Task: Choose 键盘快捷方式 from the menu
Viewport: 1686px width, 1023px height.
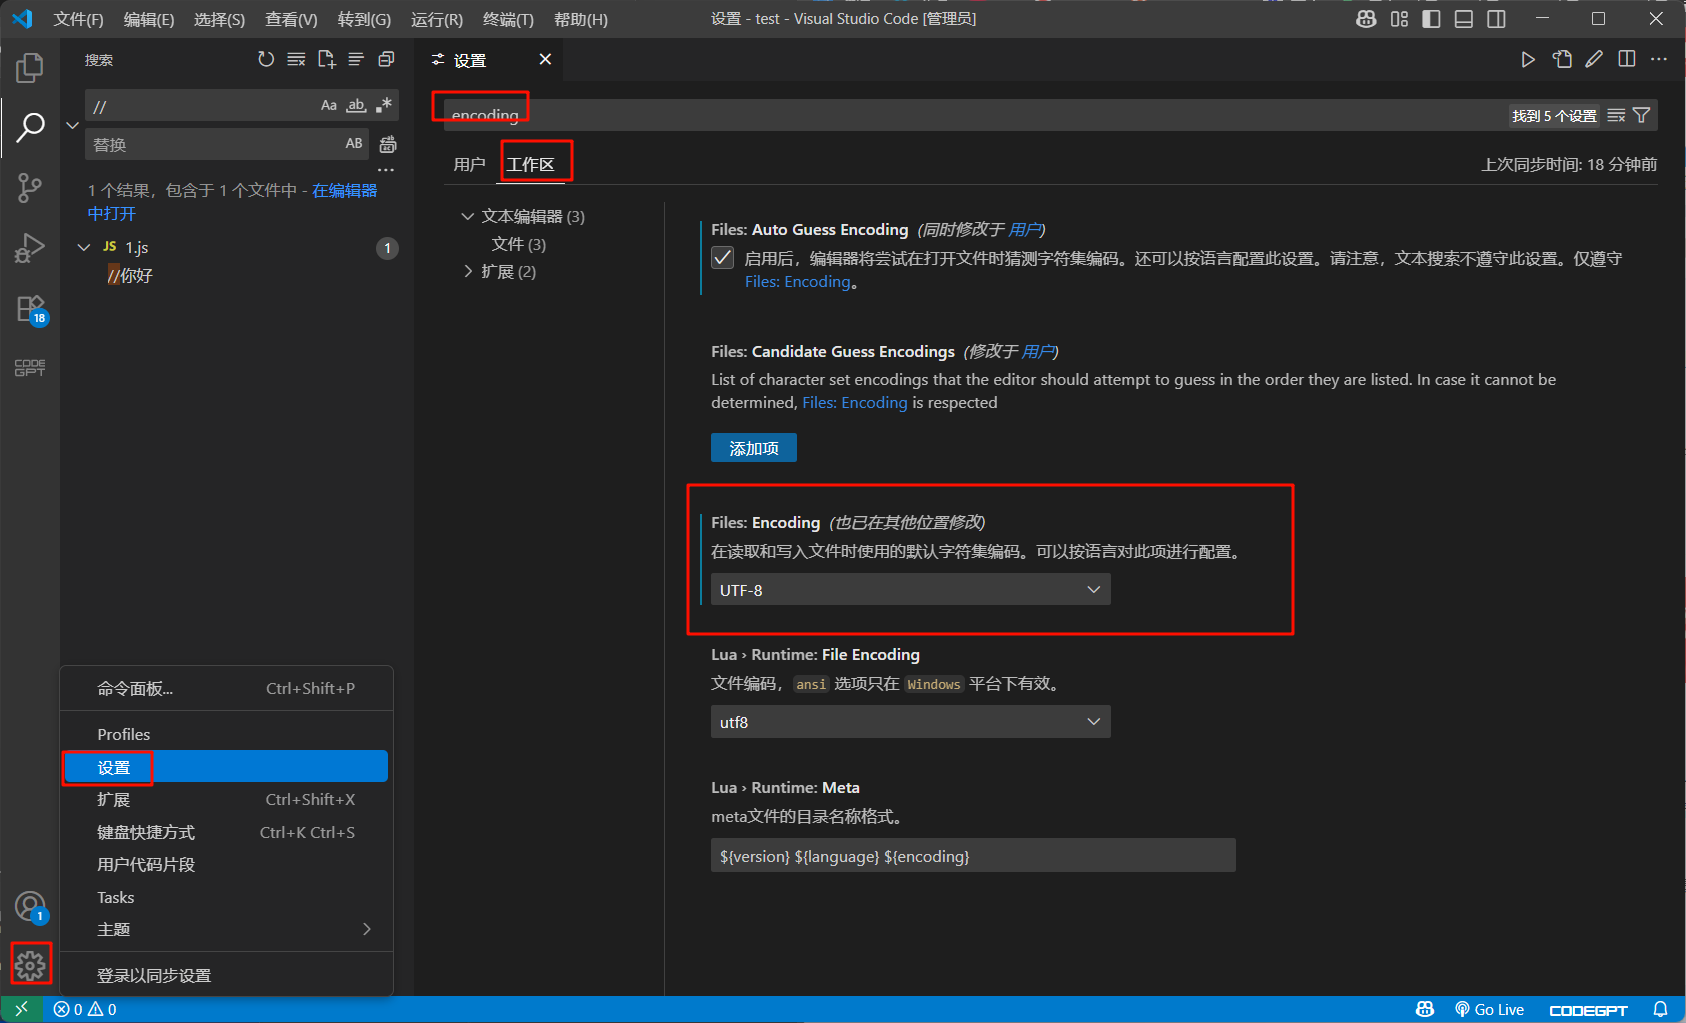Action: [x=226, y=833]
